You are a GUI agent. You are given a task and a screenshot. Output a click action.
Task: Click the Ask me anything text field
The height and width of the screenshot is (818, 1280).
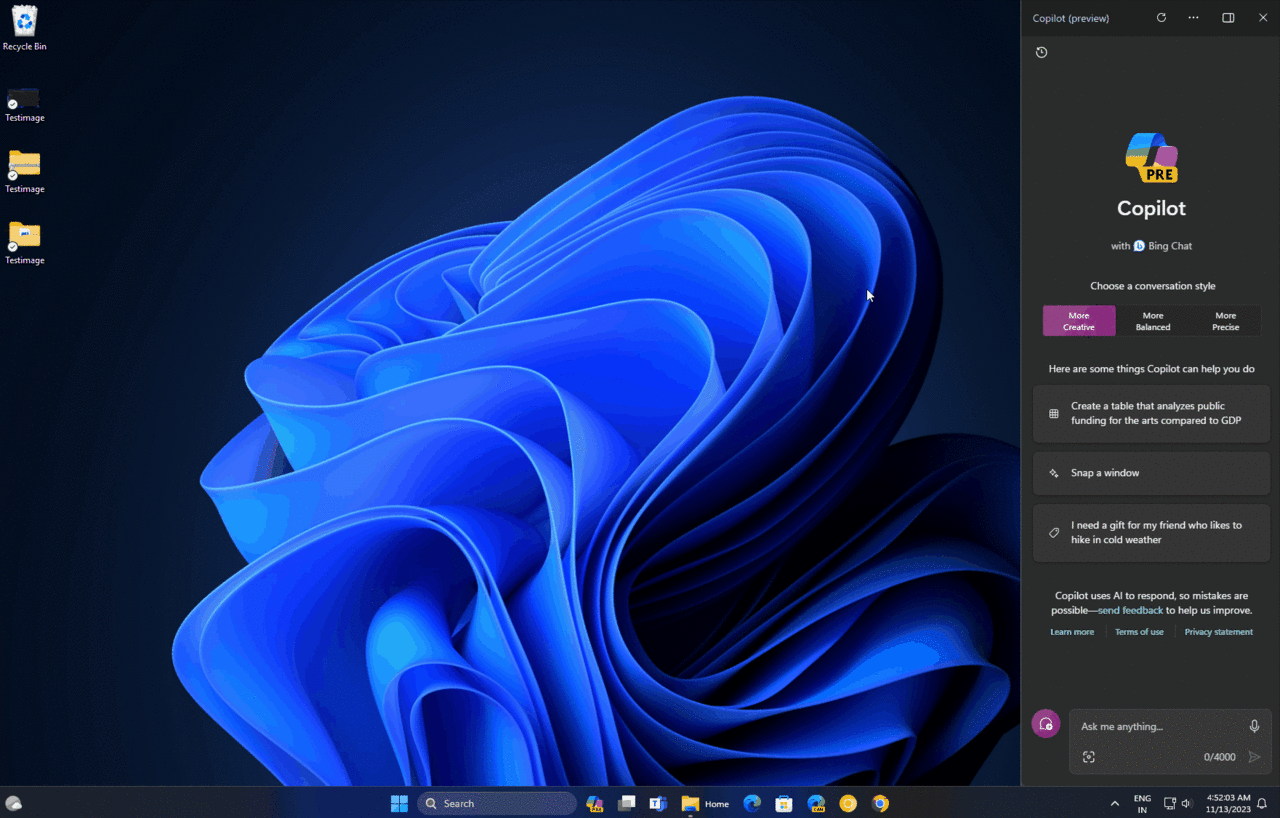[1160, 726]
